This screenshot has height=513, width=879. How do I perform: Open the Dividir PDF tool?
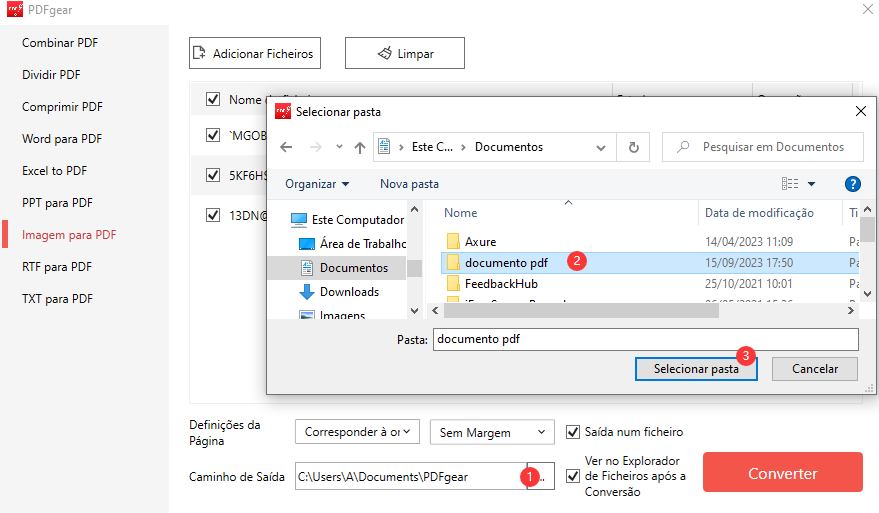click(x=51, y=75)
